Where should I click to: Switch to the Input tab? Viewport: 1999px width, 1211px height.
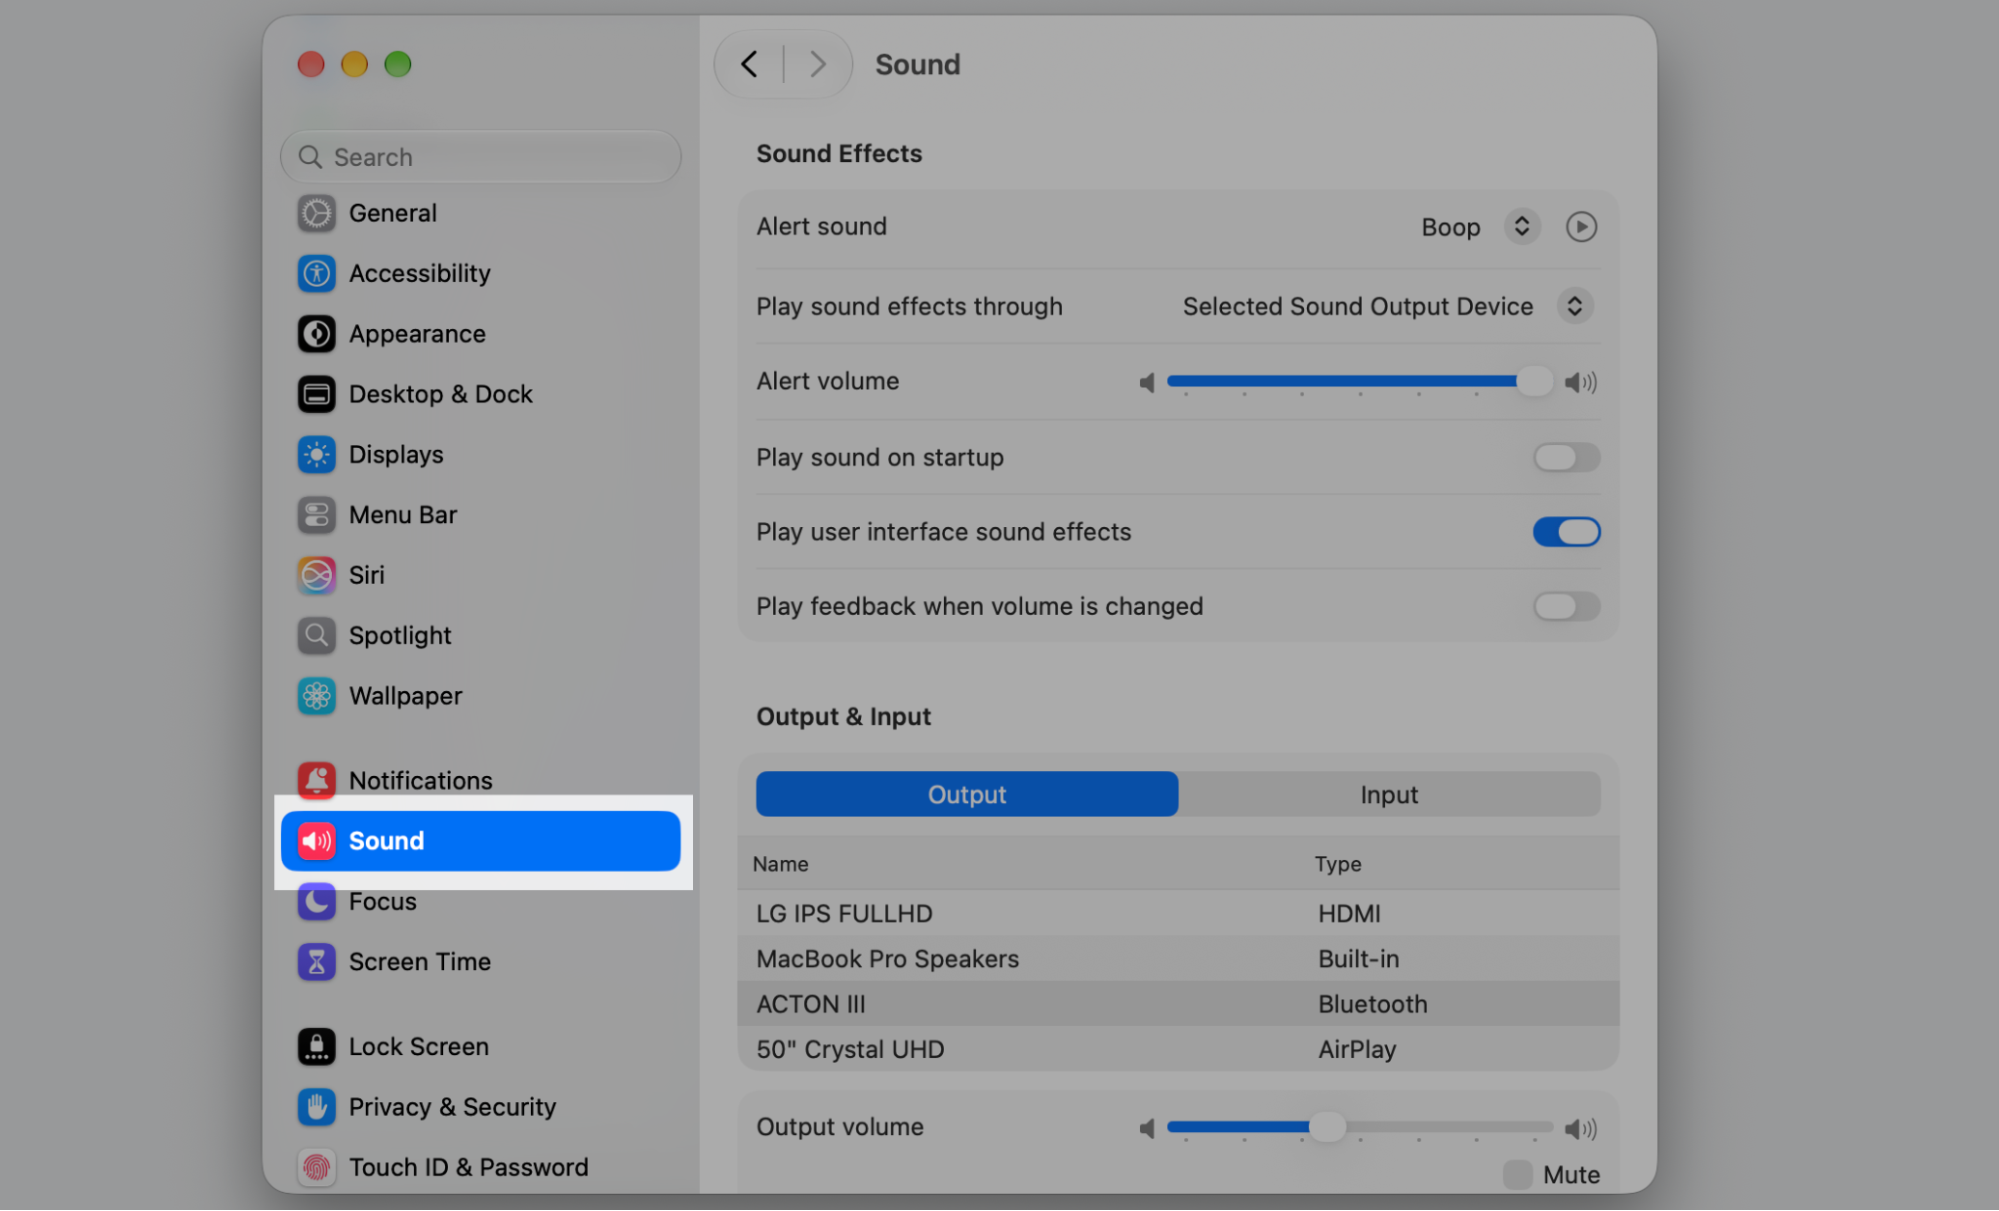click(1389, 794)
